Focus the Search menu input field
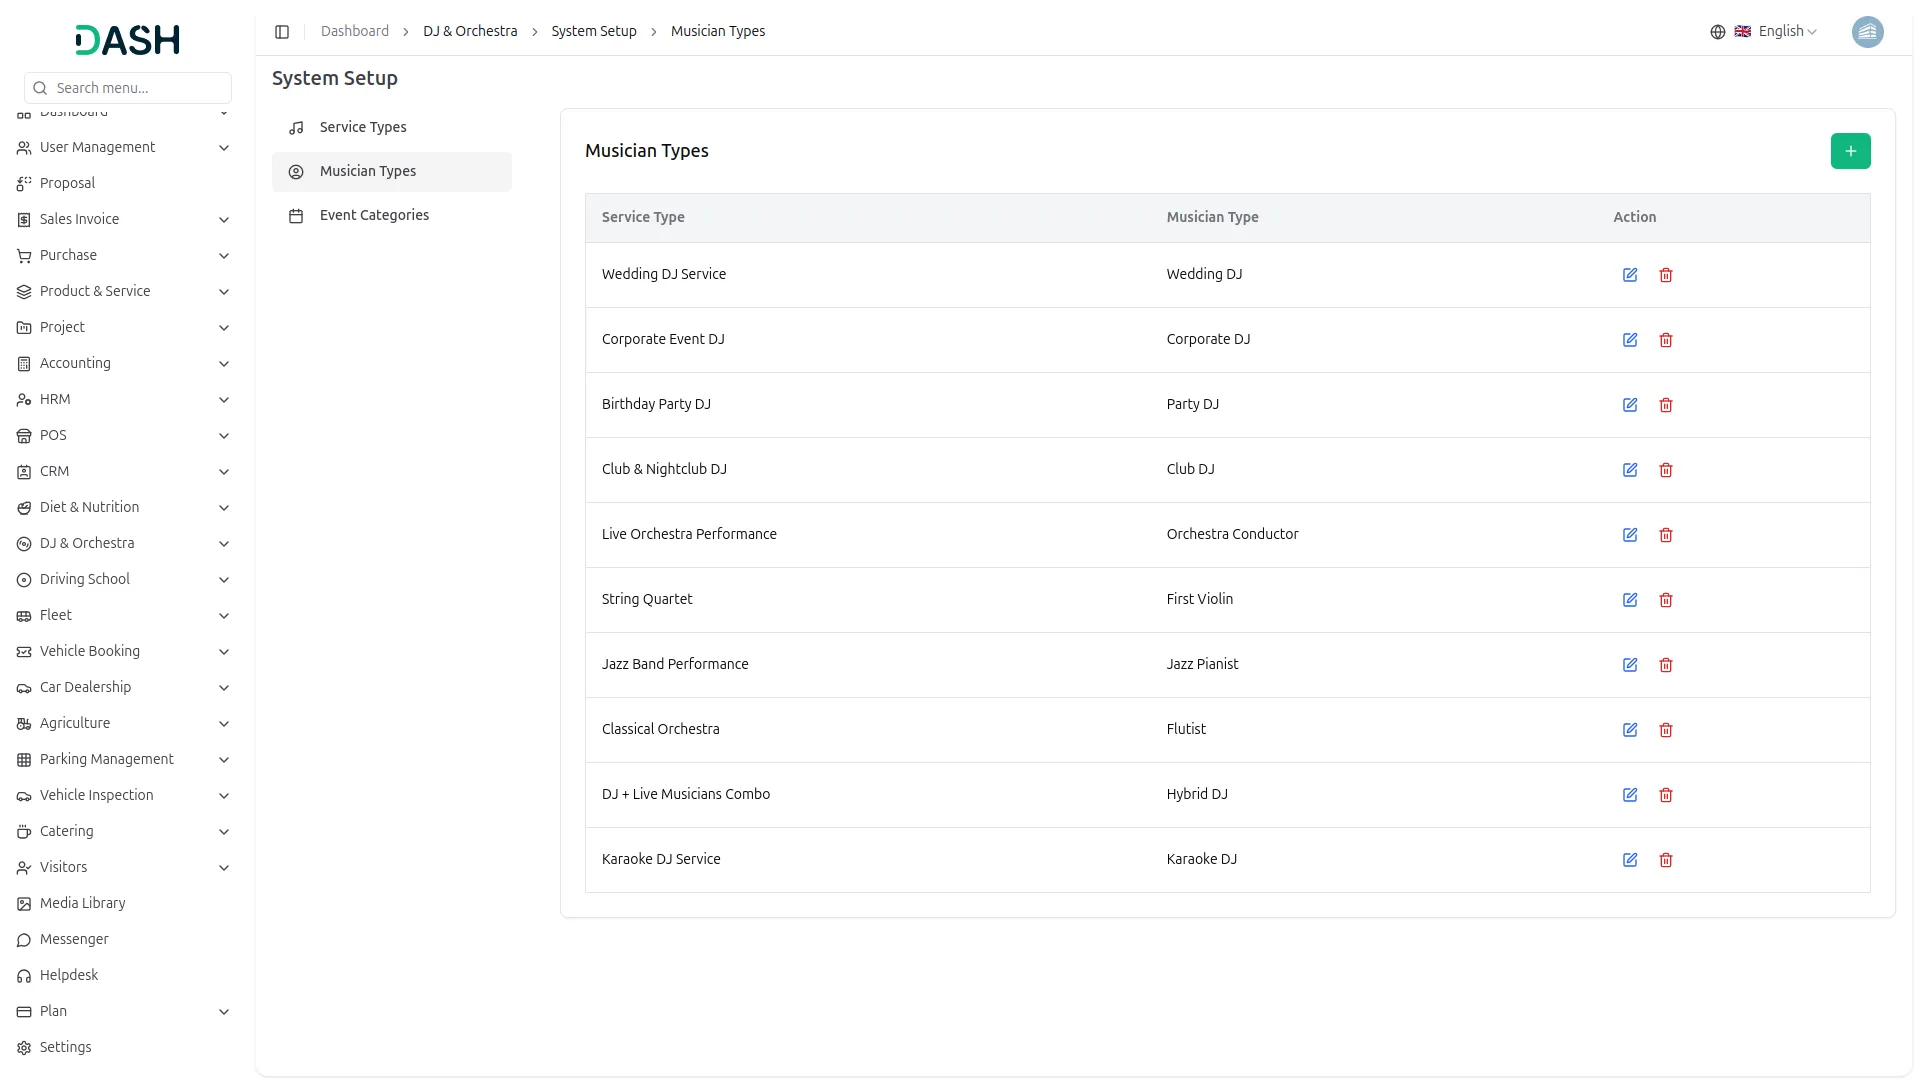Viewport: 1920px width, 1080px height. 138,88
